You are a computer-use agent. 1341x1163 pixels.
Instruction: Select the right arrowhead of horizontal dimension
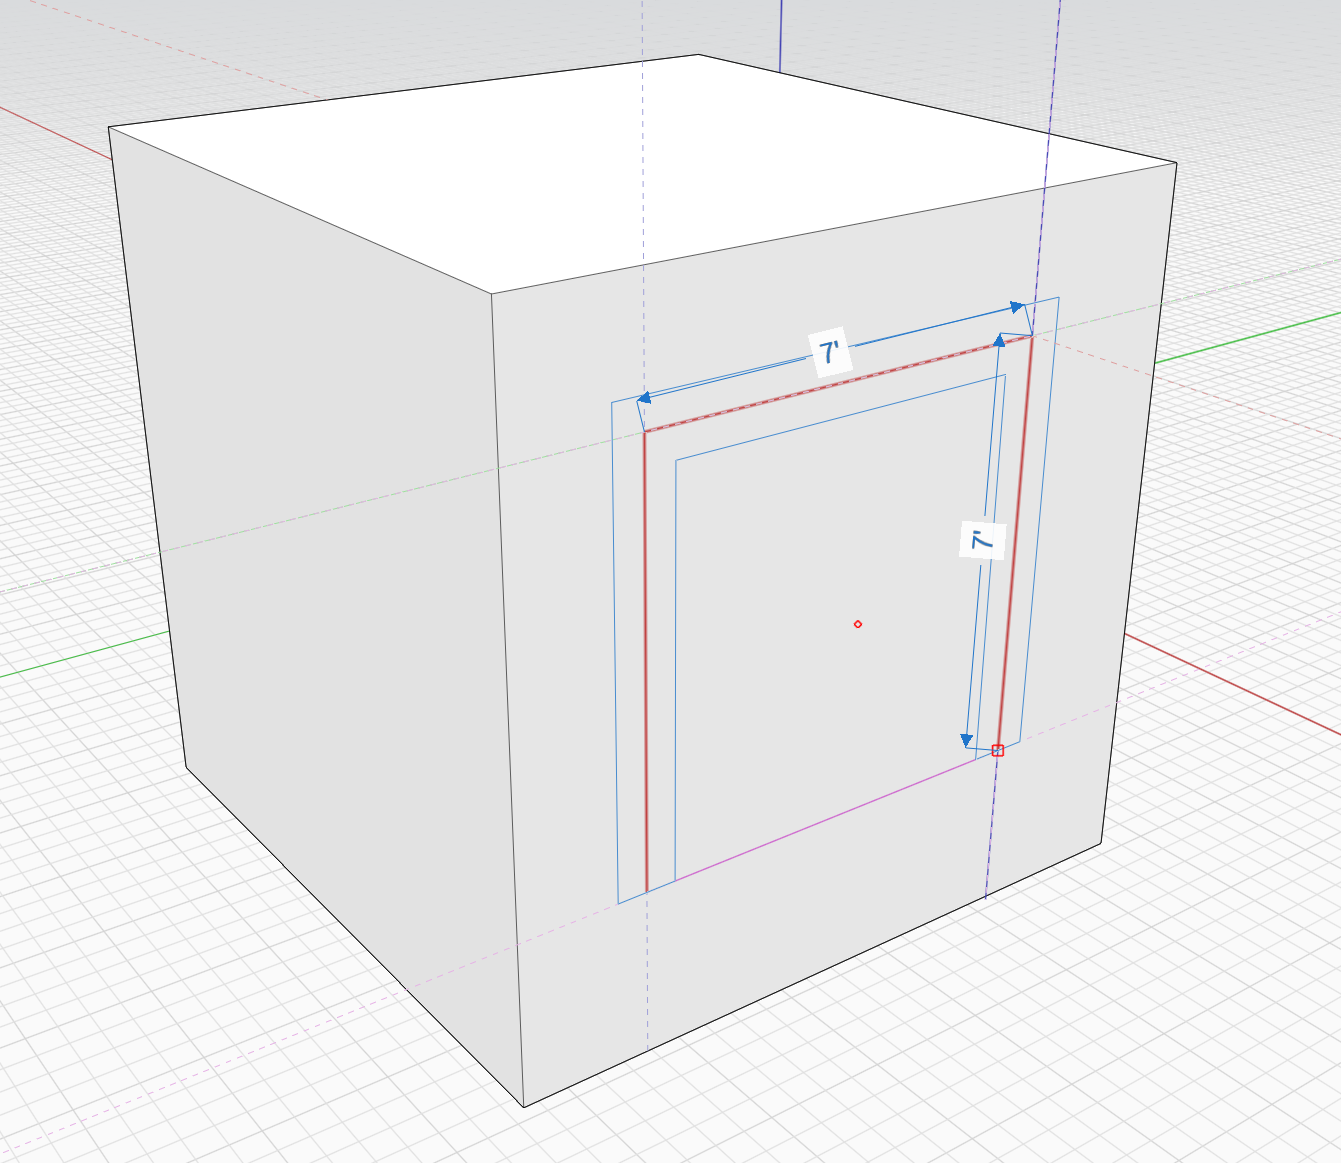tap(1016, 307)
